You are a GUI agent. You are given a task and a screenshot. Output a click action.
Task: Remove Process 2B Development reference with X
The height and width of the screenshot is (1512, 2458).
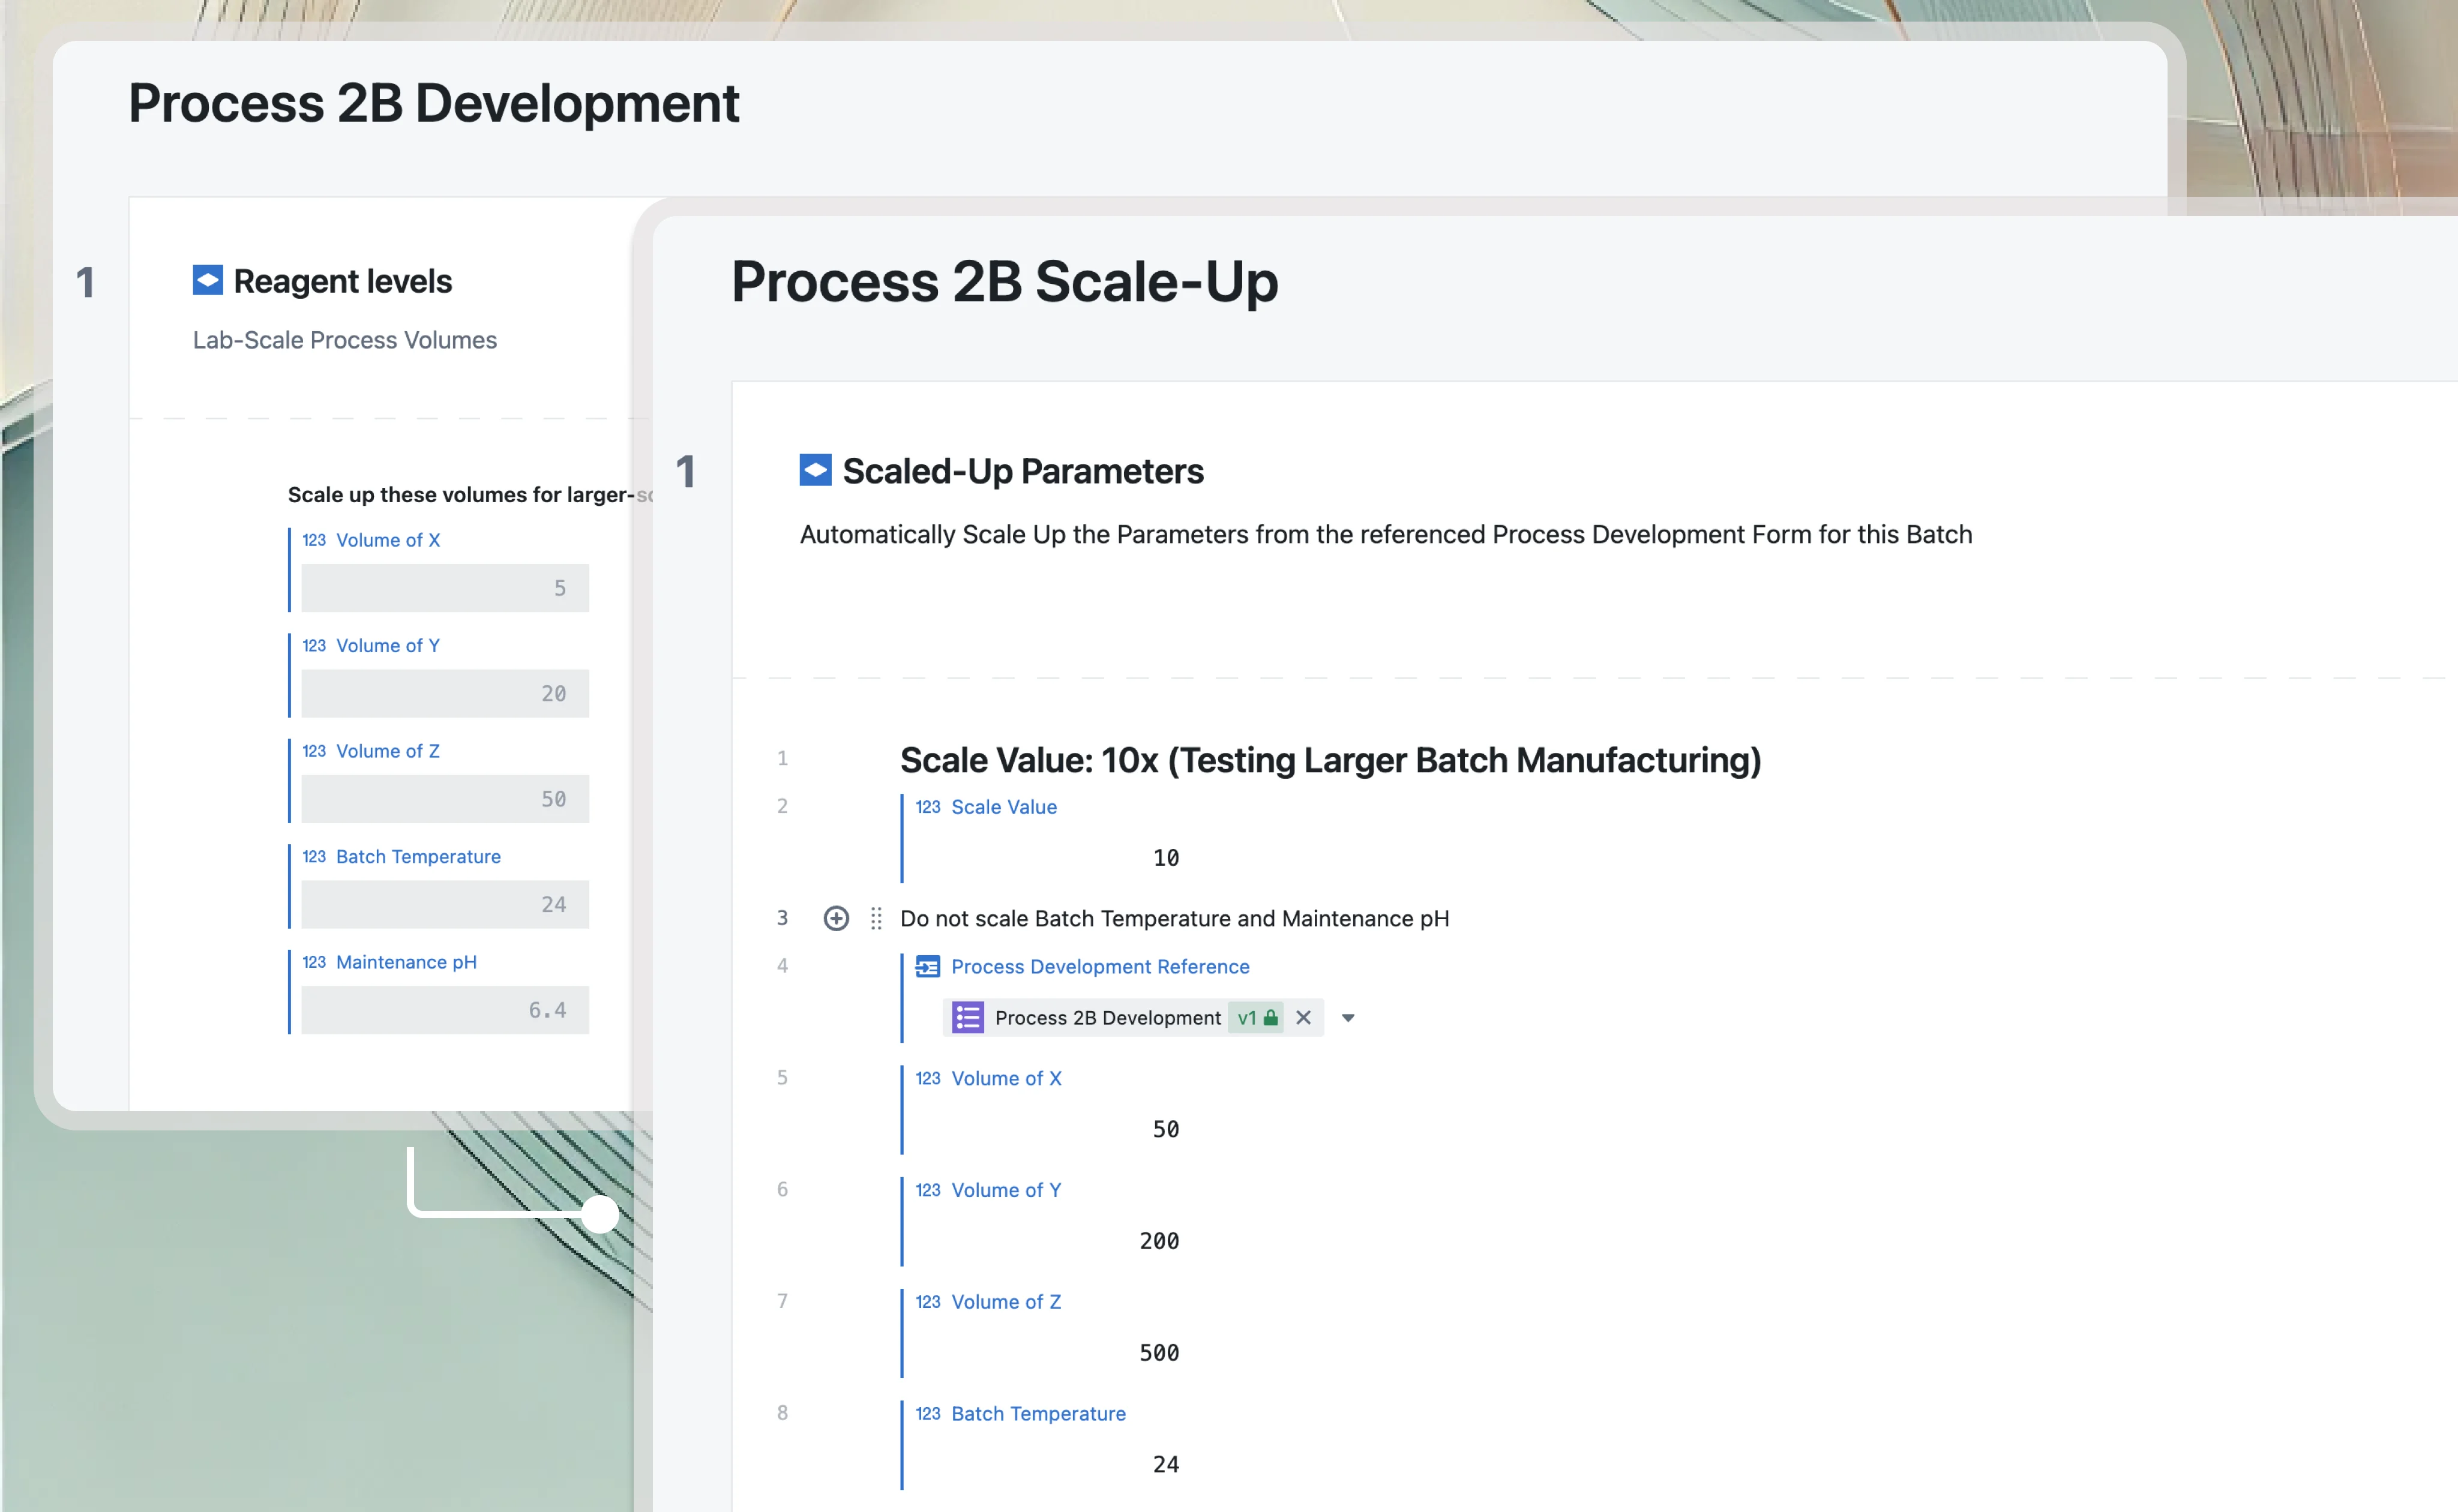click(1303, 1017)
